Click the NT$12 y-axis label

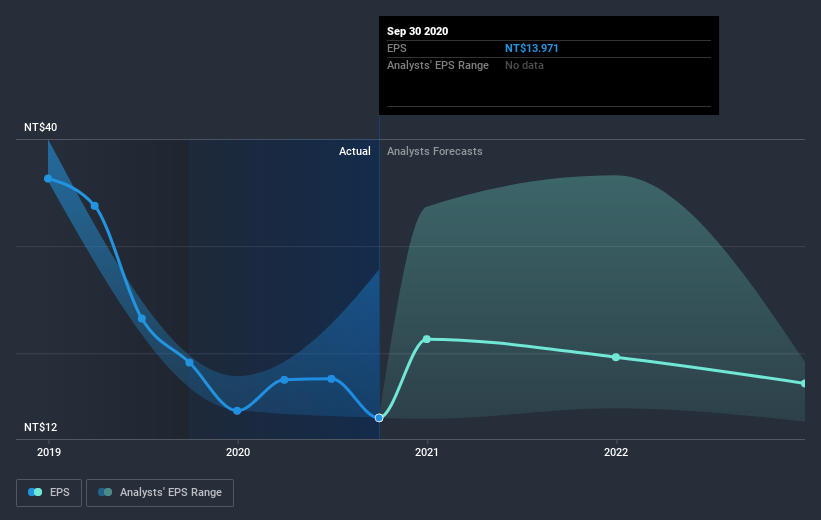pos(40,427)
